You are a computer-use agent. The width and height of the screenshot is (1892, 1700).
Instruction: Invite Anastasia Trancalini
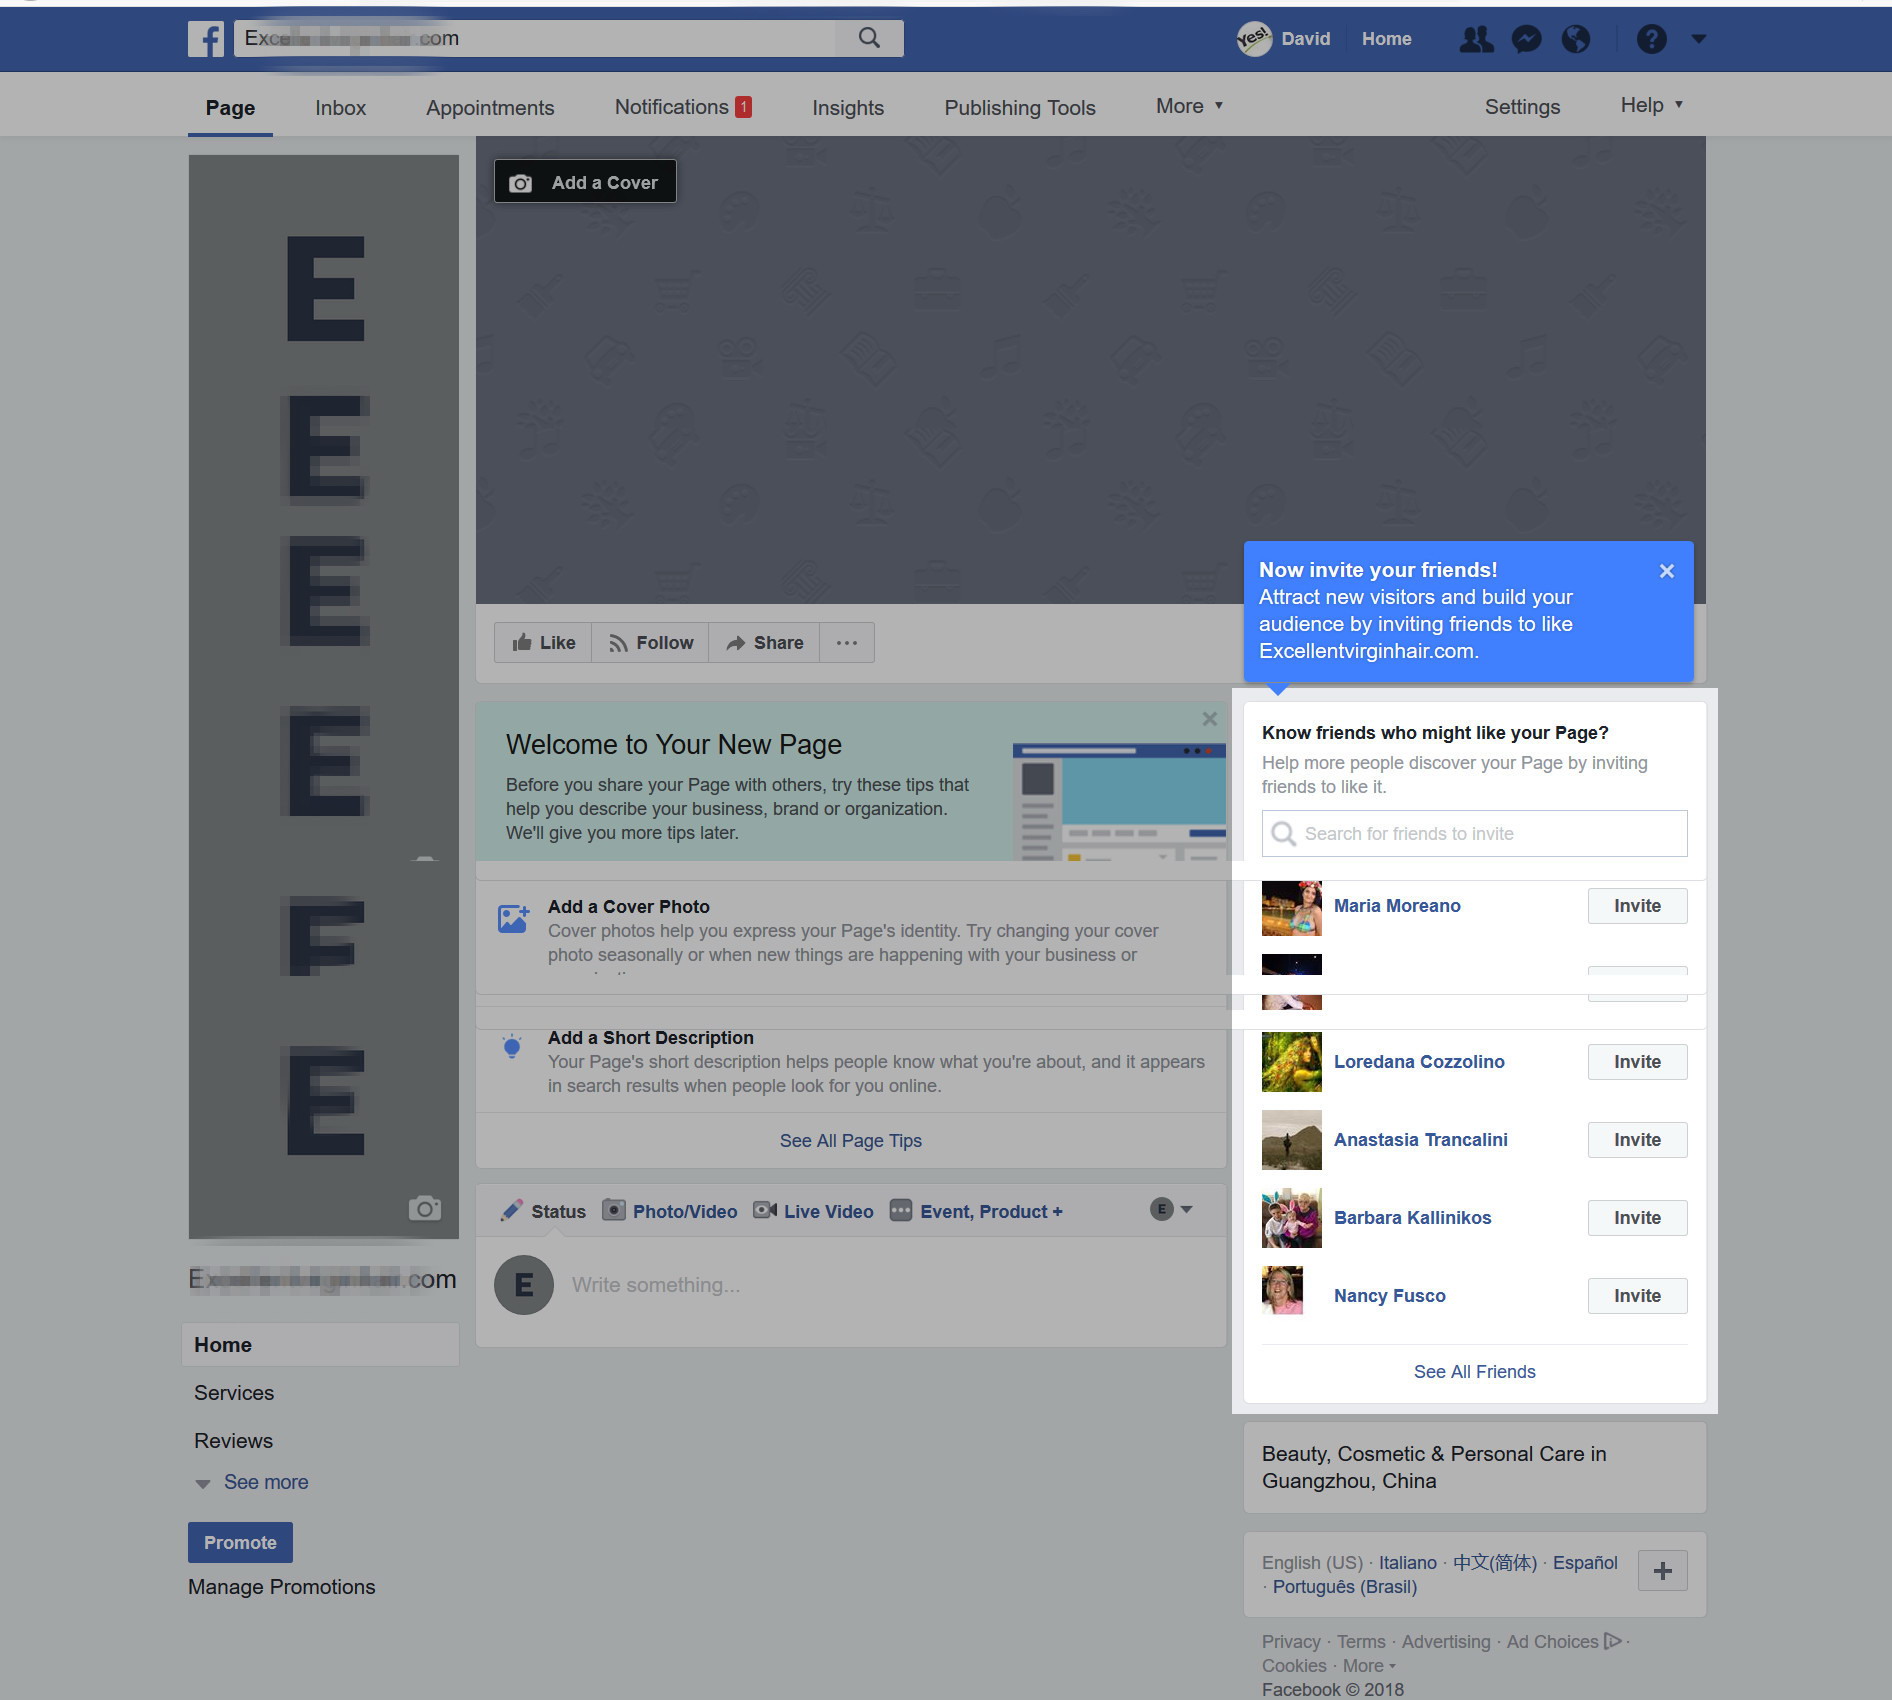[1637, 1140]
